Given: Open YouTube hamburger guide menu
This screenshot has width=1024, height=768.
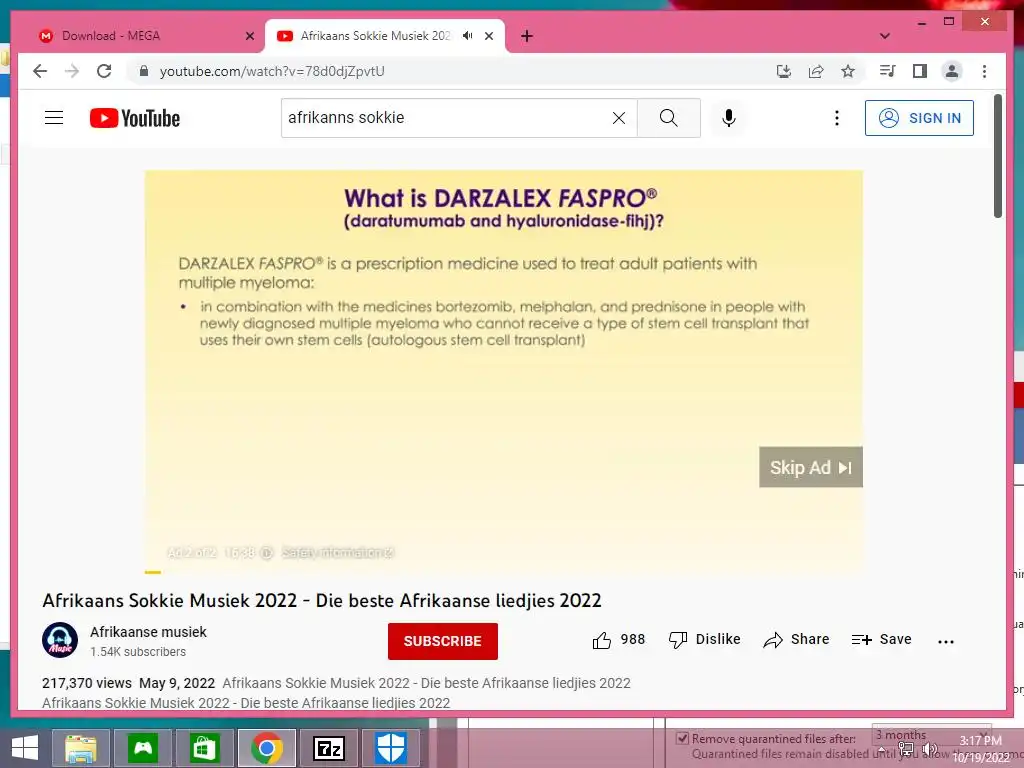Looking at the screenshot, I should coord(54,118).
